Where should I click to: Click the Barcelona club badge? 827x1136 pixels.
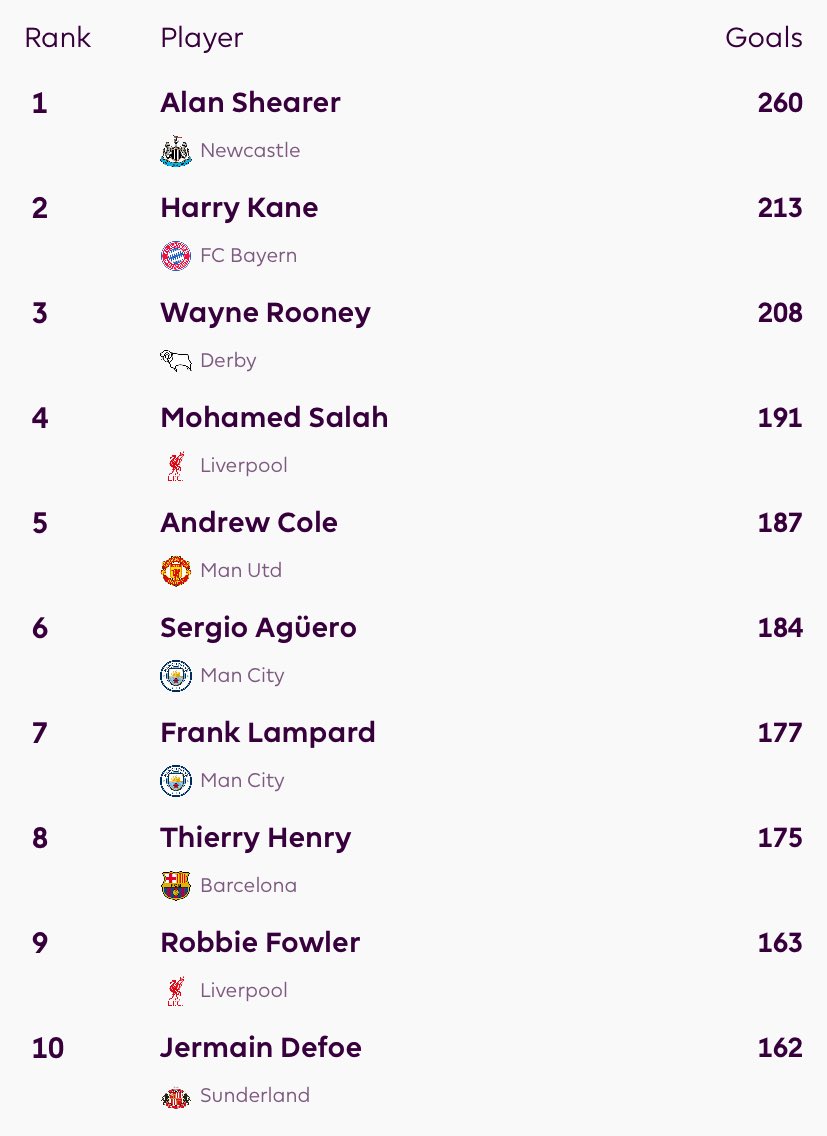(175, 886)
